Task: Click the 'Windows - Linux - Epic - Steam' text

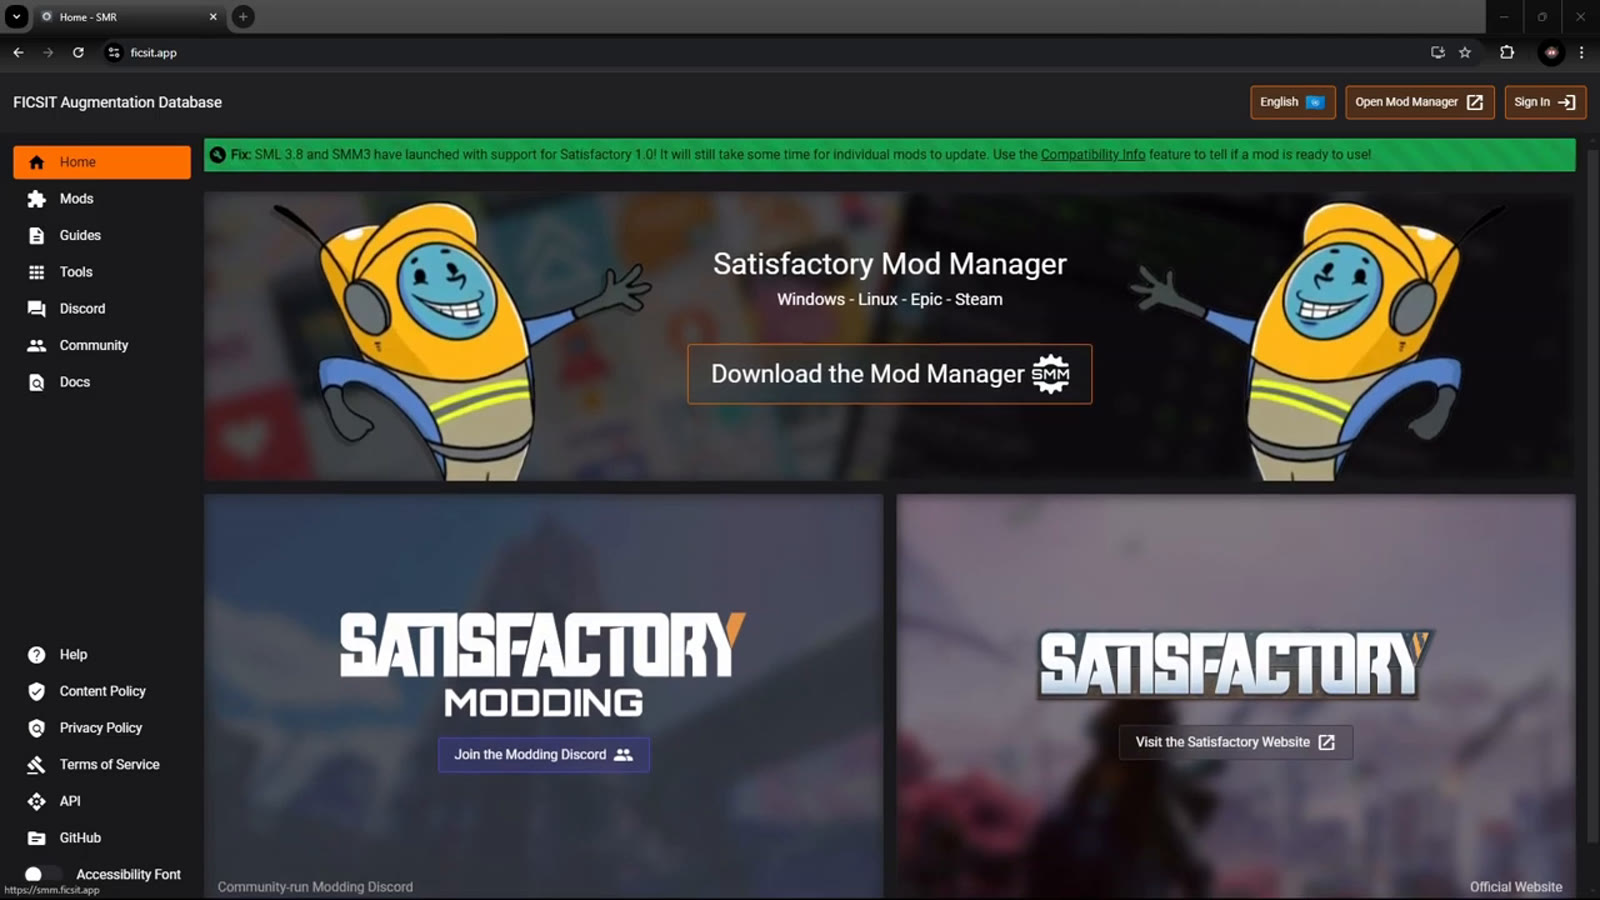Action: click(x=890, y=299)
